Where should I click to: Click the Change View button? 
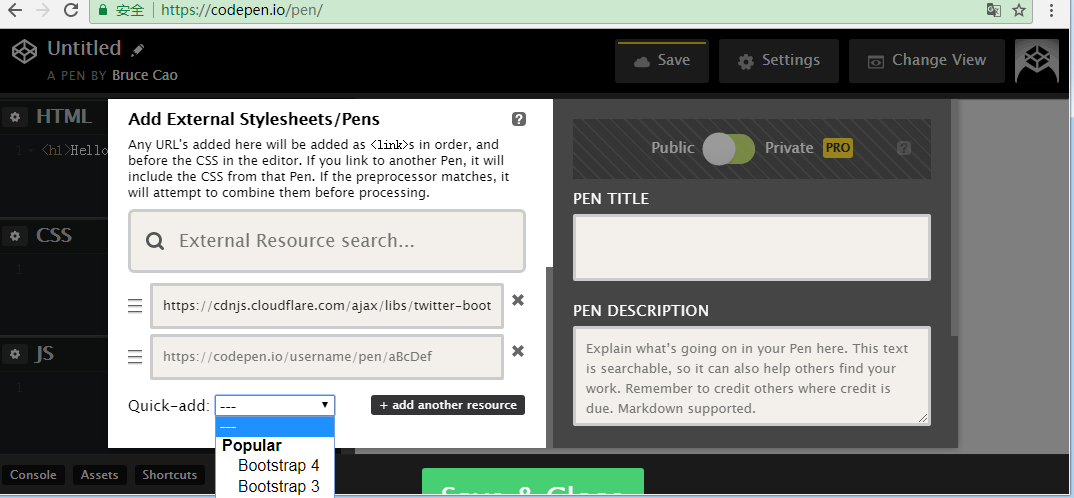click(927, 60)
